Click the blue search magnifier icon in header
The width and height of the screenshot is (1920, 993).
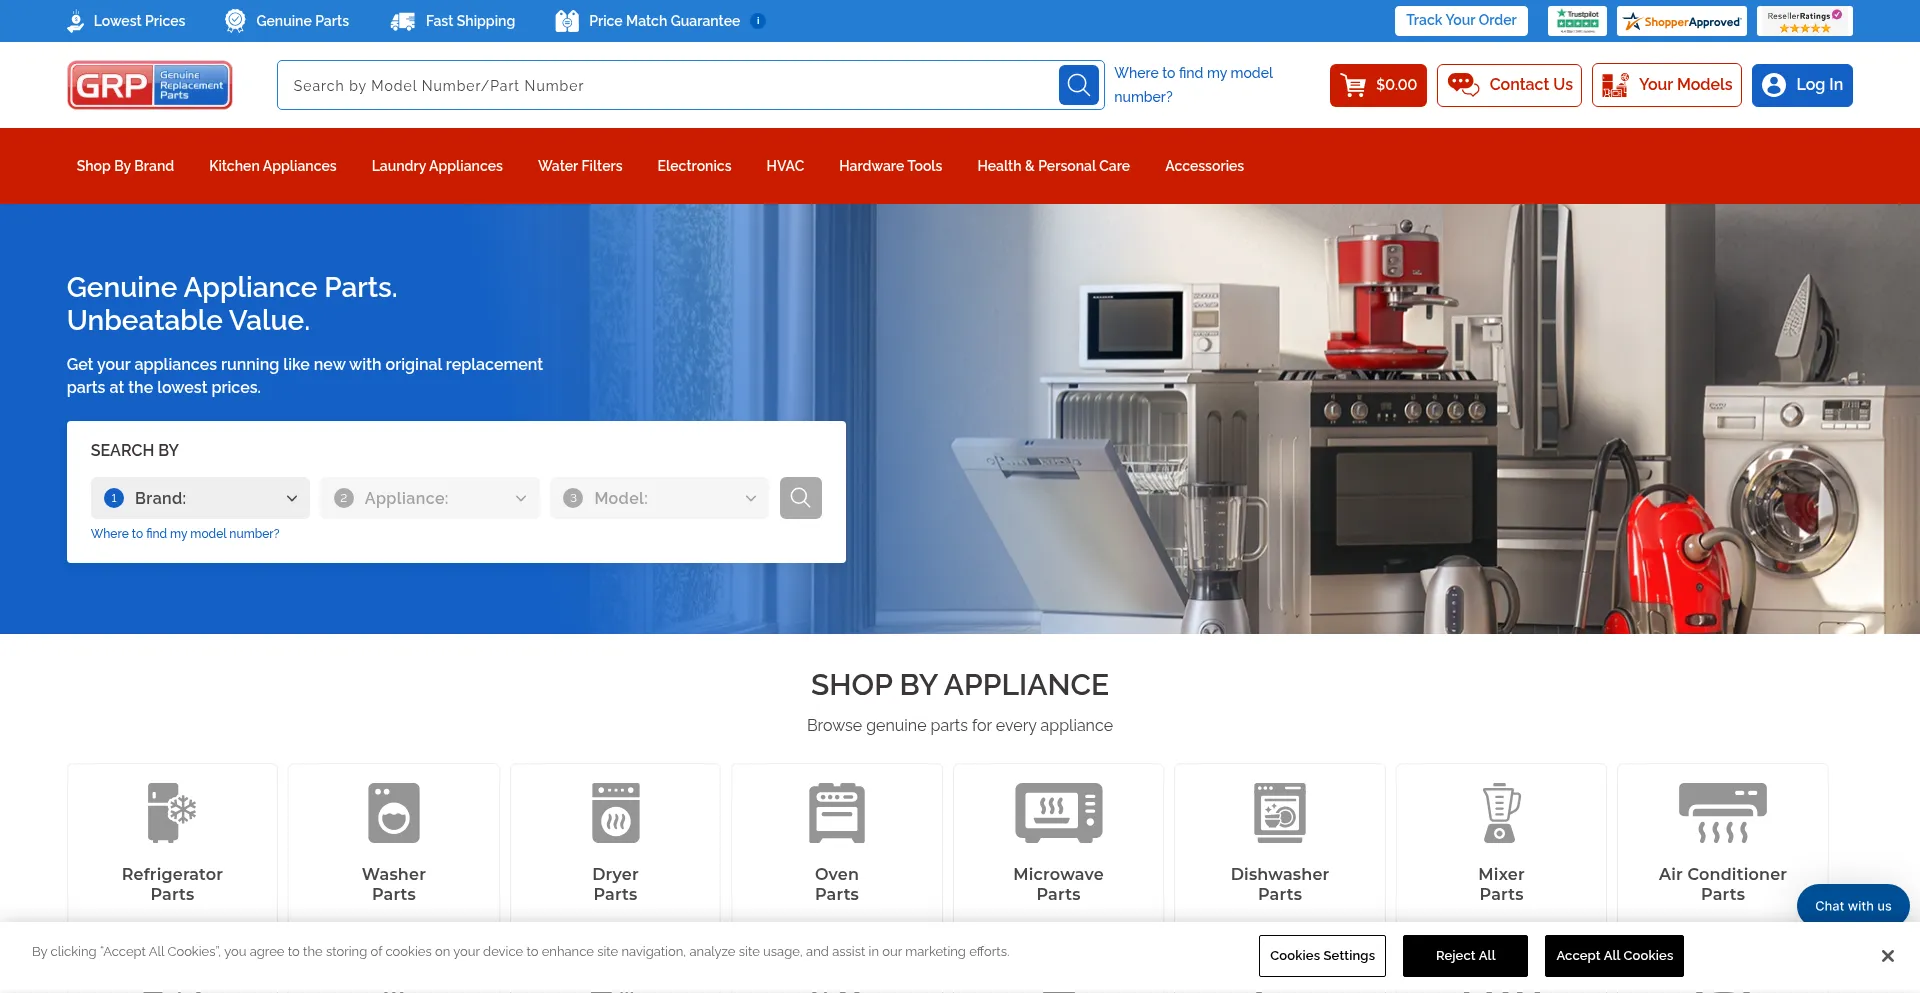1079,85
